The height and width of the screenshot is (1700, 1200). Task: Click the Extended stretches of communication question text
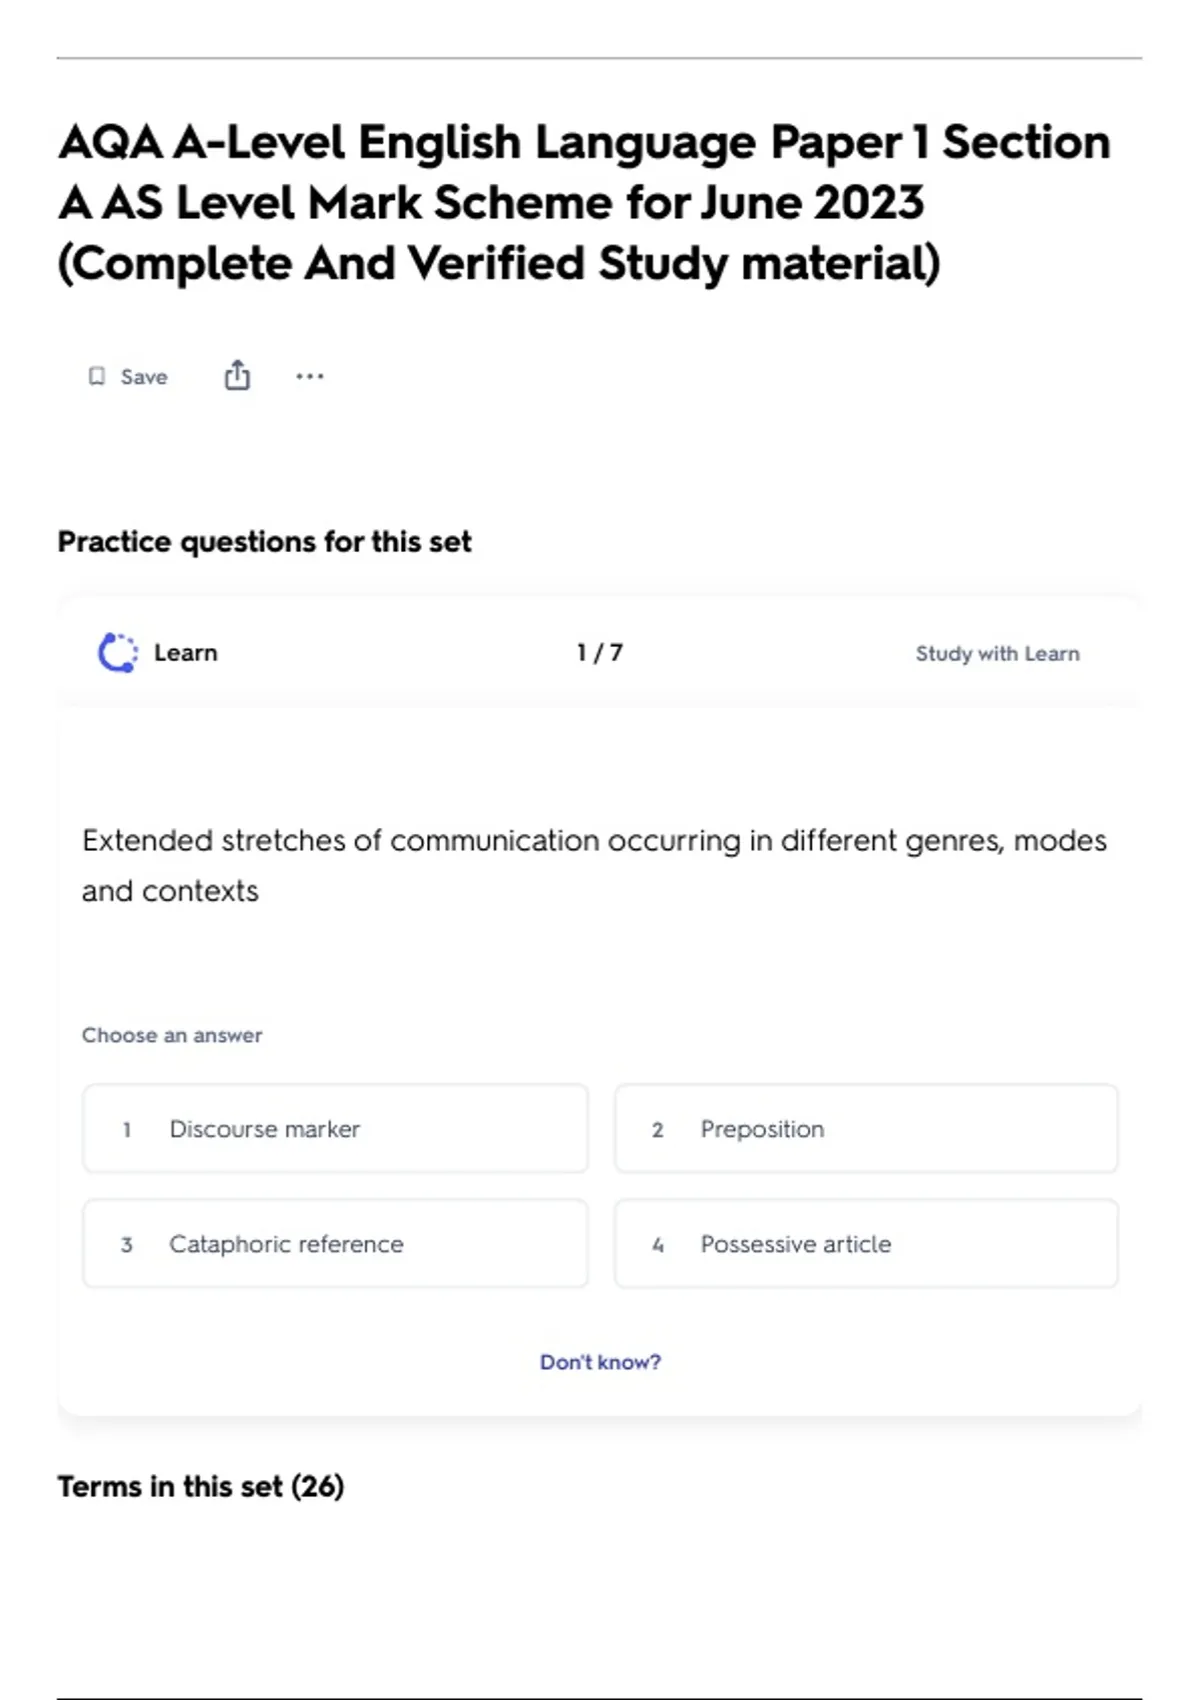[594, 865]
